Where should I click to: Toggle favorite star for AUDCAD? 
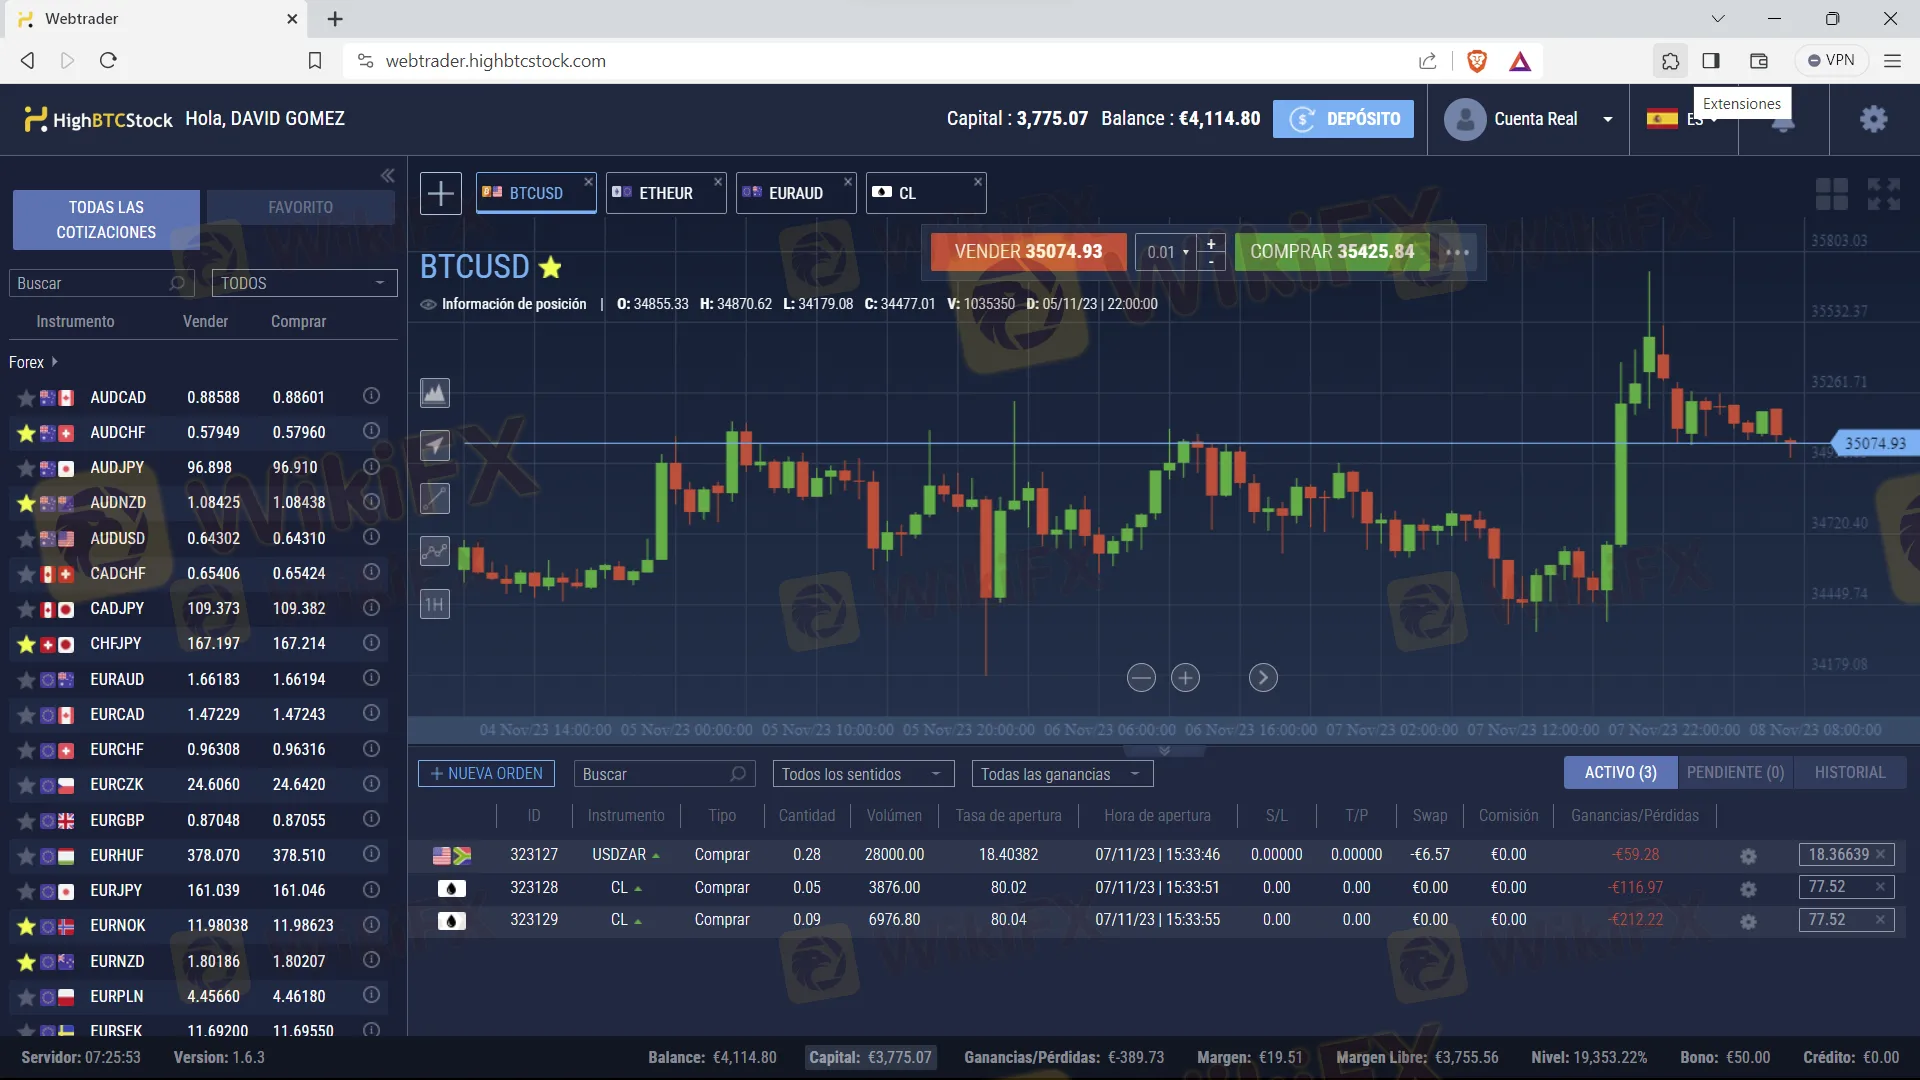tap(26, 398)
